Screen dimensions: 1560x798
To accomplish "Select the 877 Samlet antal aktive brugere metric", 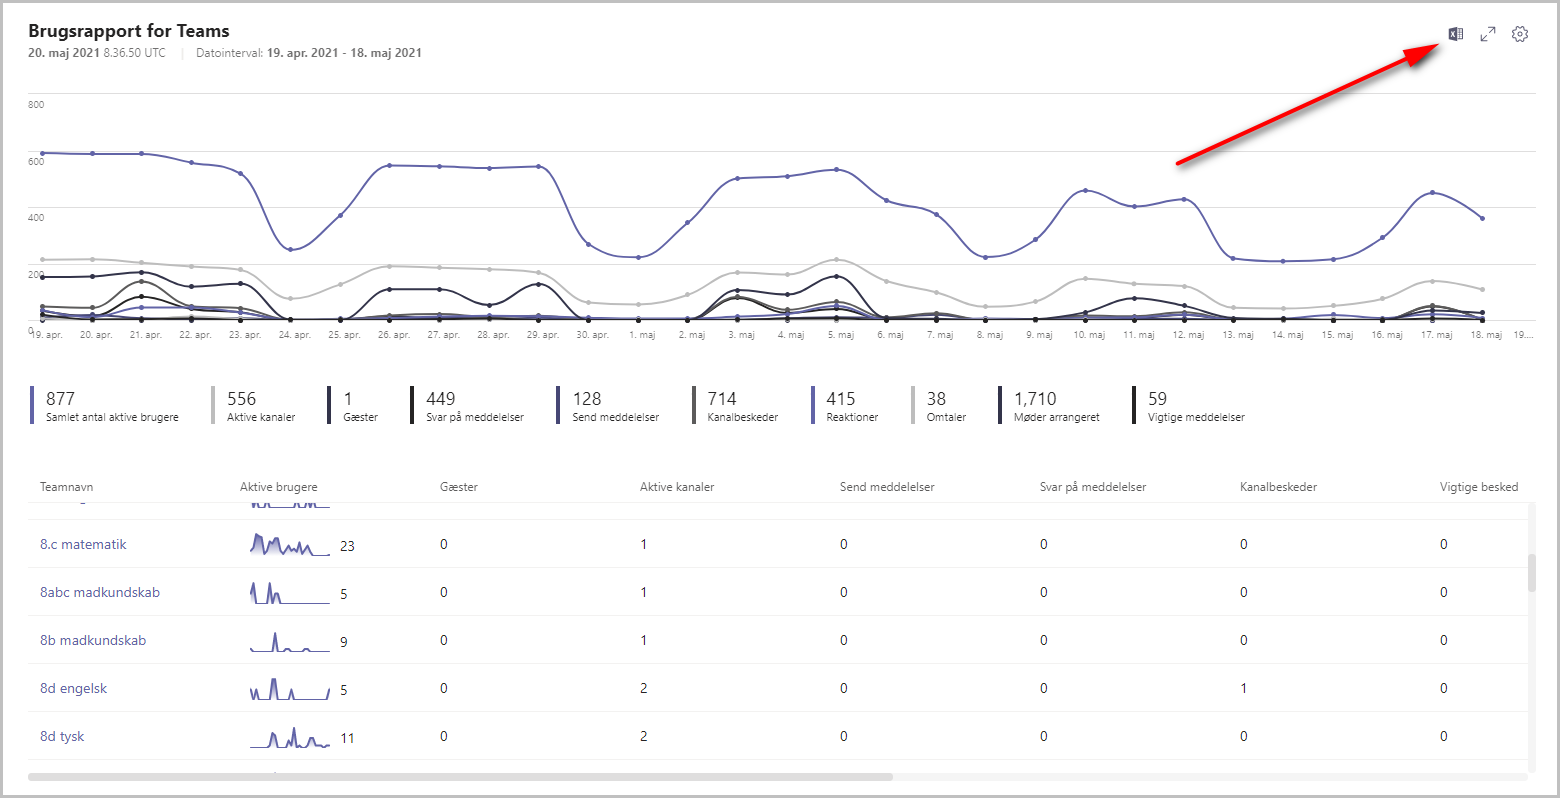I will coord(106,405).
